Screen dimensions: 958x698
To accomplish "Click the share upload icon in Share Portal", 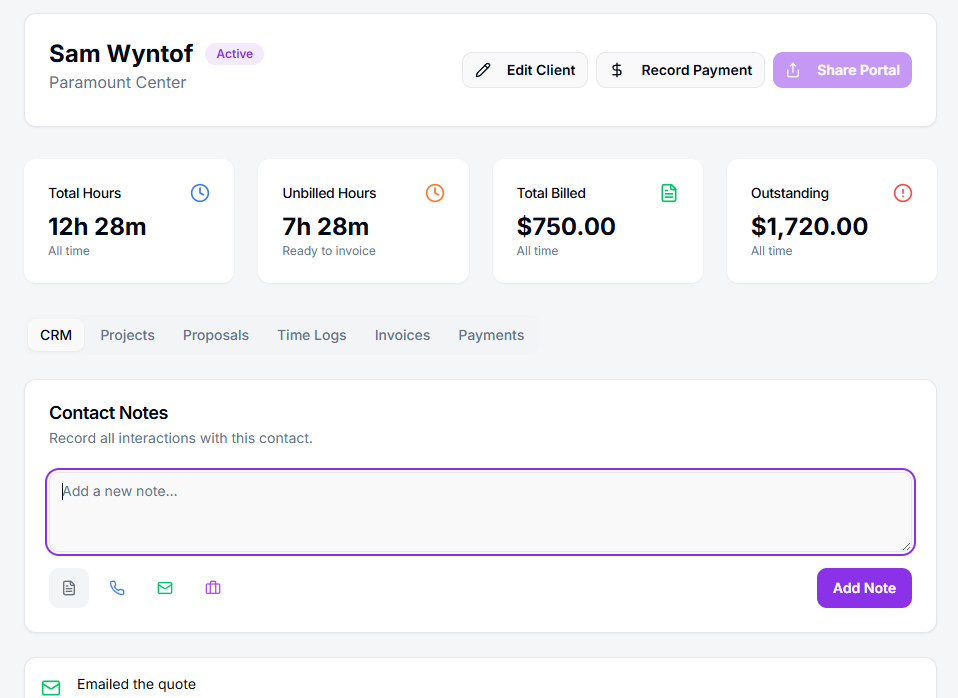I will tap(793, 70).
